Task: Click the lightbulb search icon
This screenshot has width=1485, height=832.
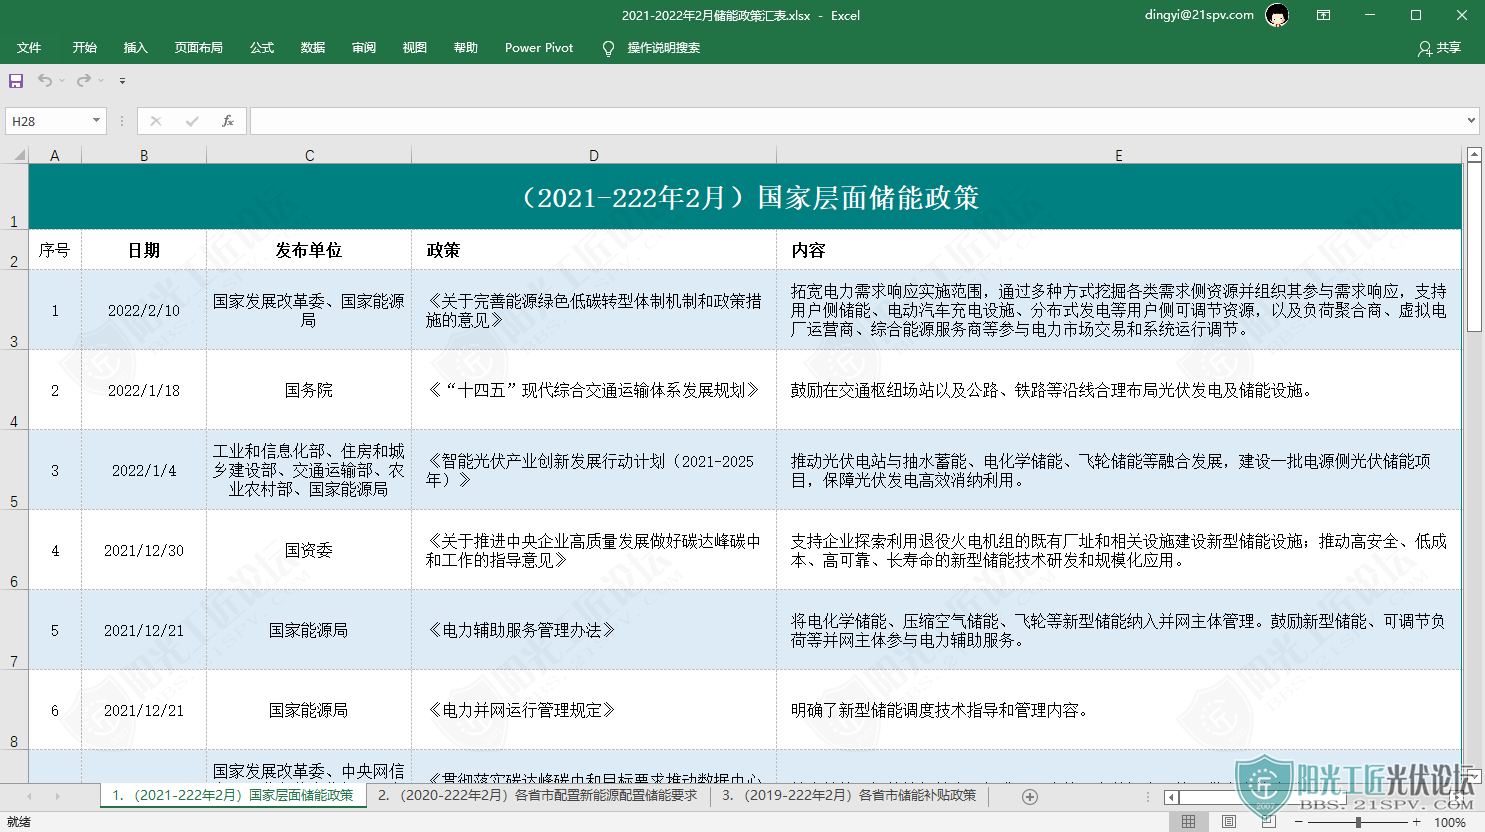Action: [608, 49]
